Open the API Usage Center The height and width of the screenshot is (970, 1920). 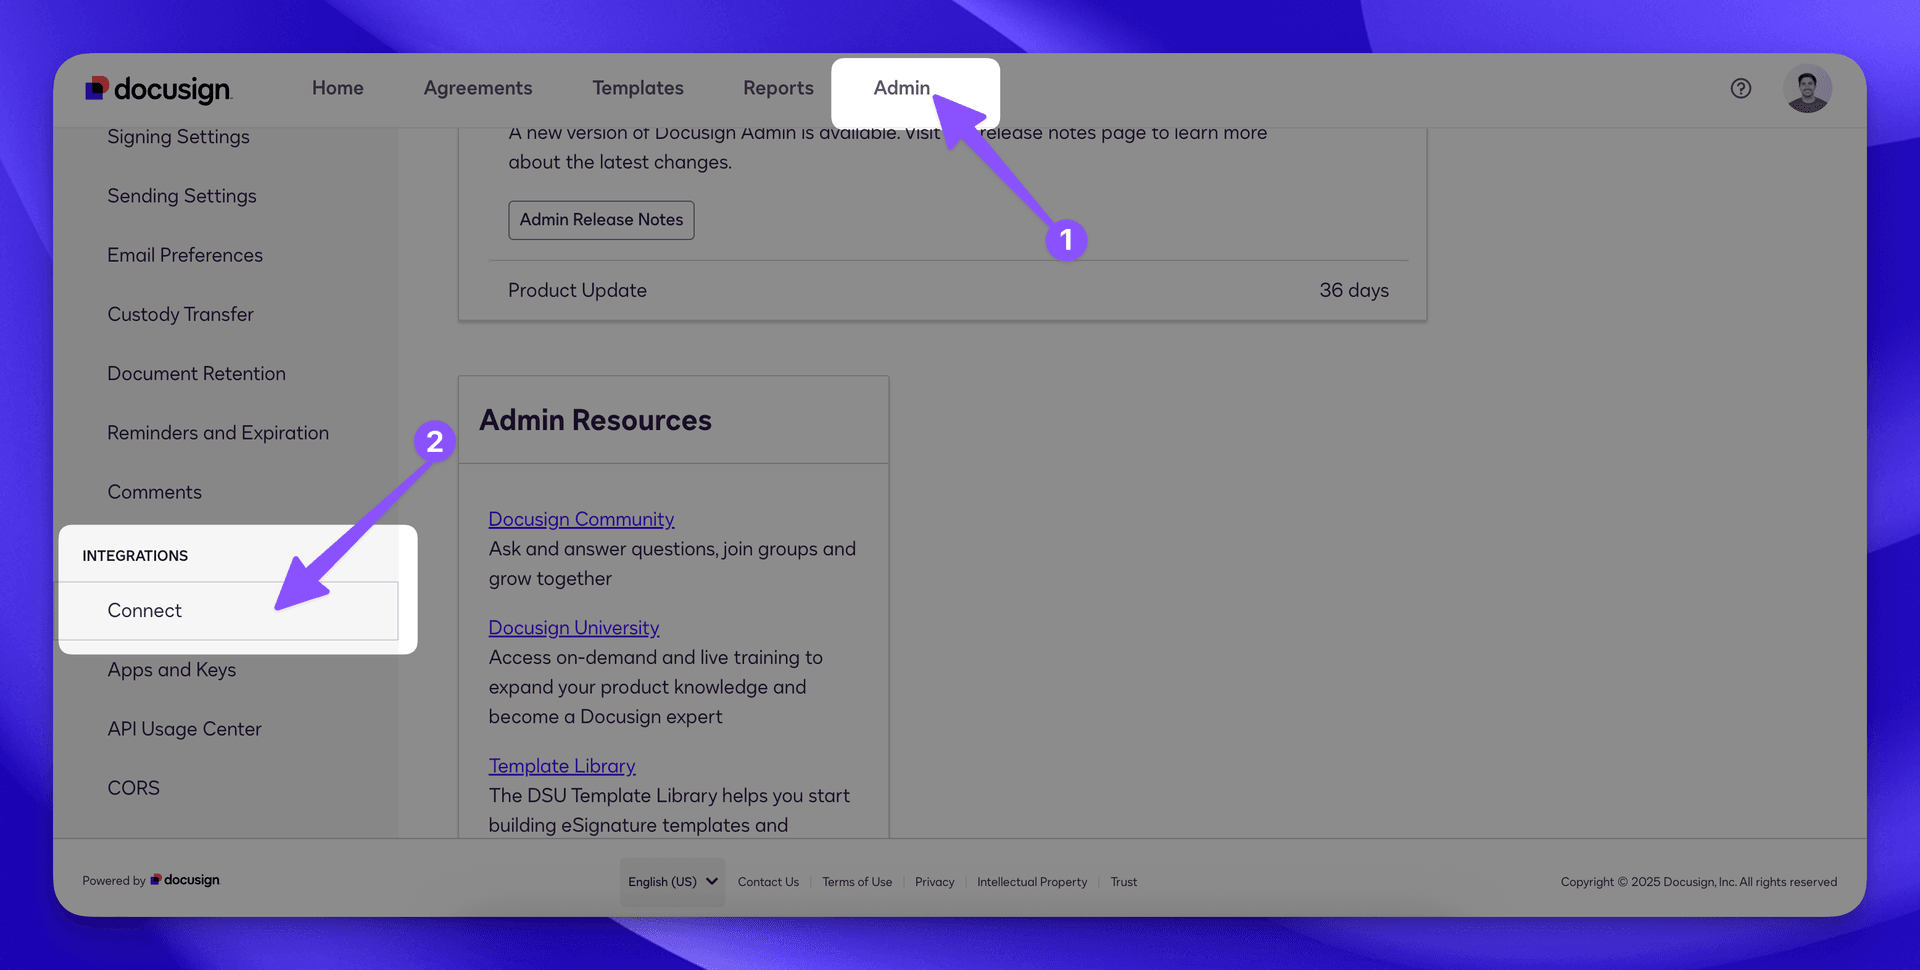coord(184,728)
